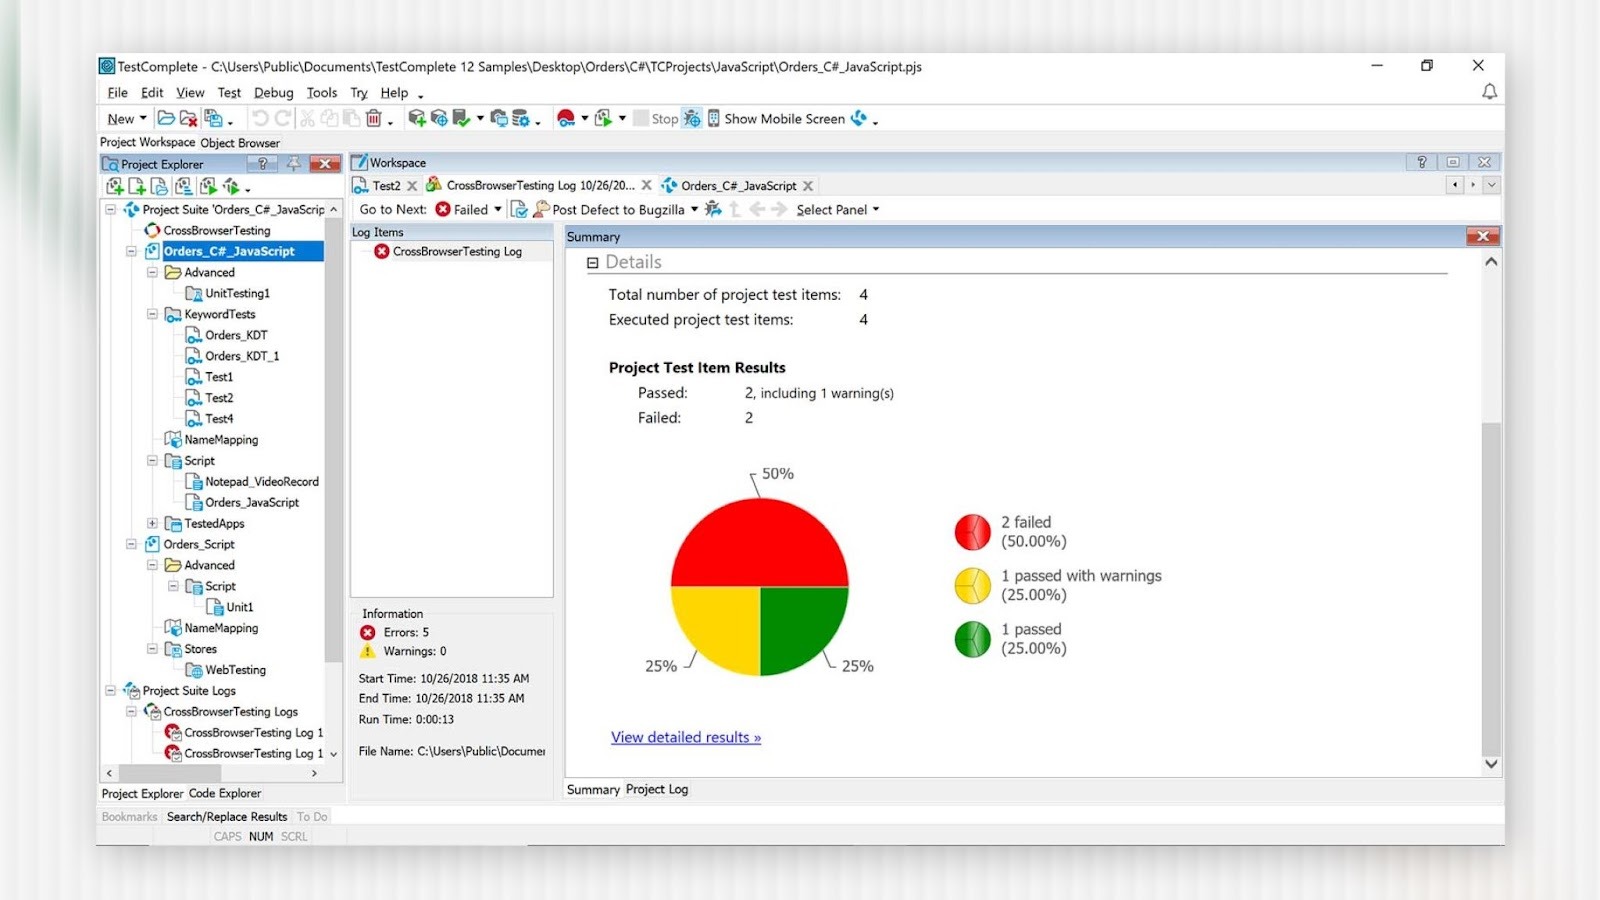Open the Search/Replace Results tab
Image resolution: width=1600 pixels, height=900 pixels.
point(227,816)
